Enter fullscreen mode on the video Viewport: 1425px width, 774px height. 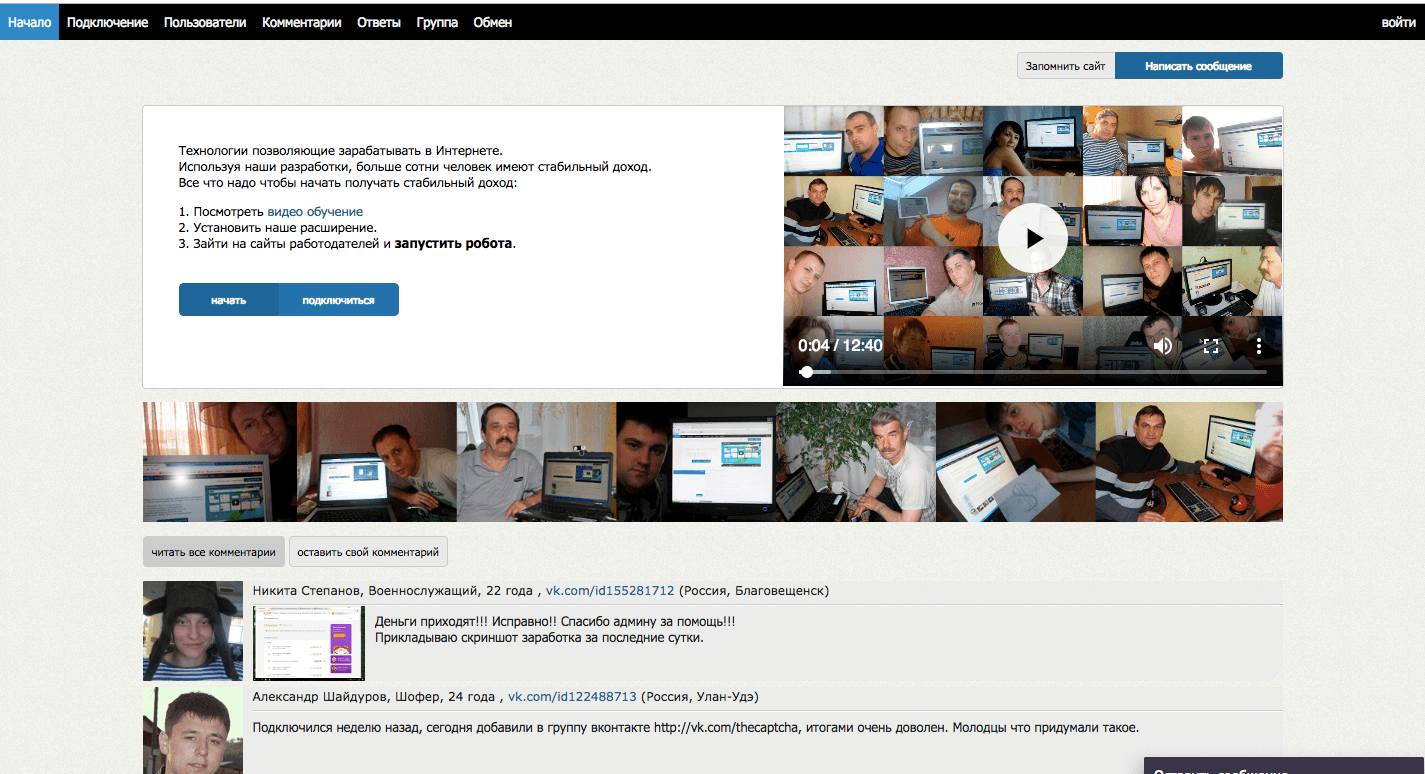click(1211, 346)
